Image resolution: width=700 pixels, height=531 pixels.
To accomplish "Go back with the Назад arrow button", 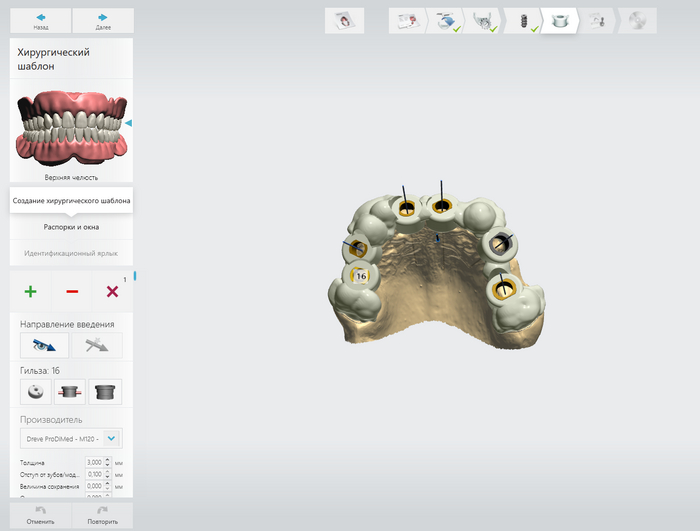I will [x=41, y=21].
